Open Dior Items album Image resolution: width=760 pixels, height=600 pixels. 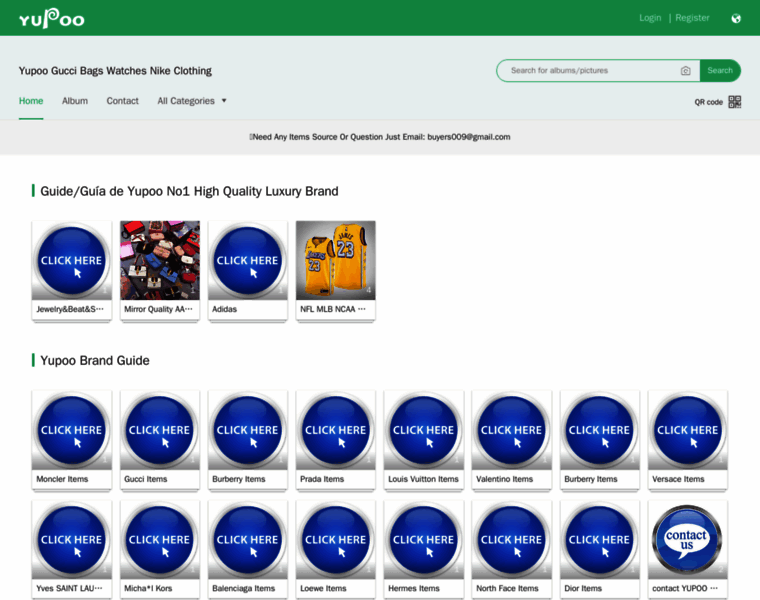click(x=600, y=540)
